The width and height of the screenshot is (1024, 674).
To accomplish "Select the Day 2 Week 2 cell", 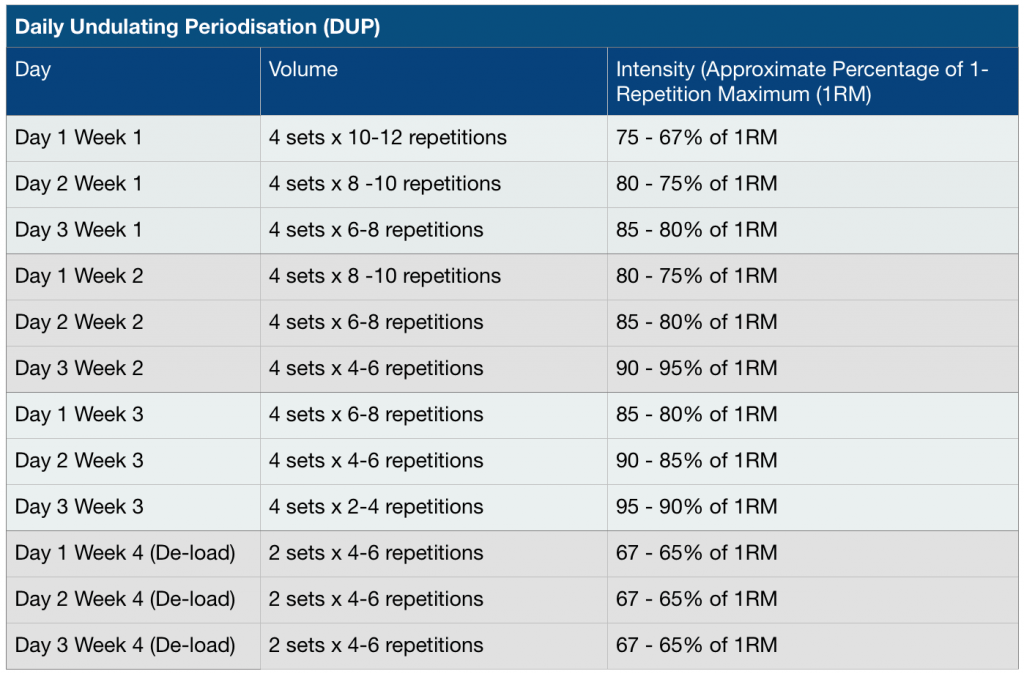I will (x=79, y=322).
